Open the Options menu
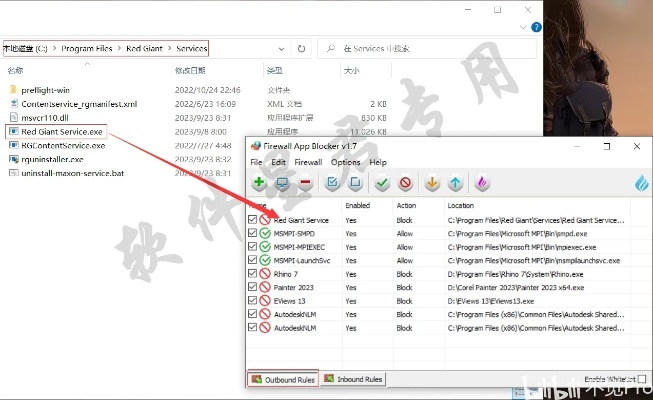This screenshot has width=653, height=400. [345, 162]
